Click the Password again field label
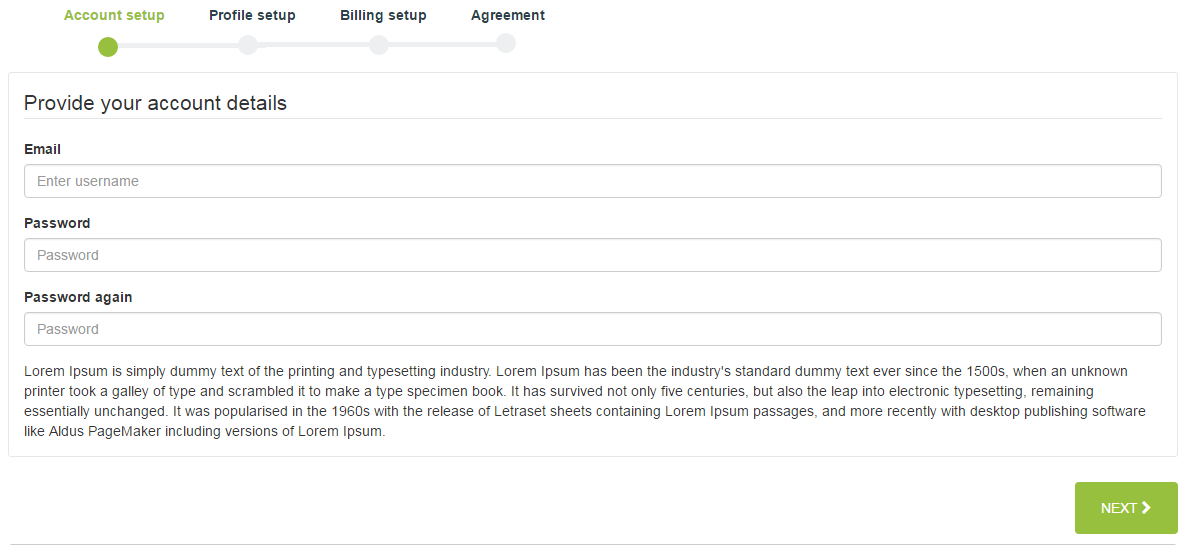 click(78, 297)
